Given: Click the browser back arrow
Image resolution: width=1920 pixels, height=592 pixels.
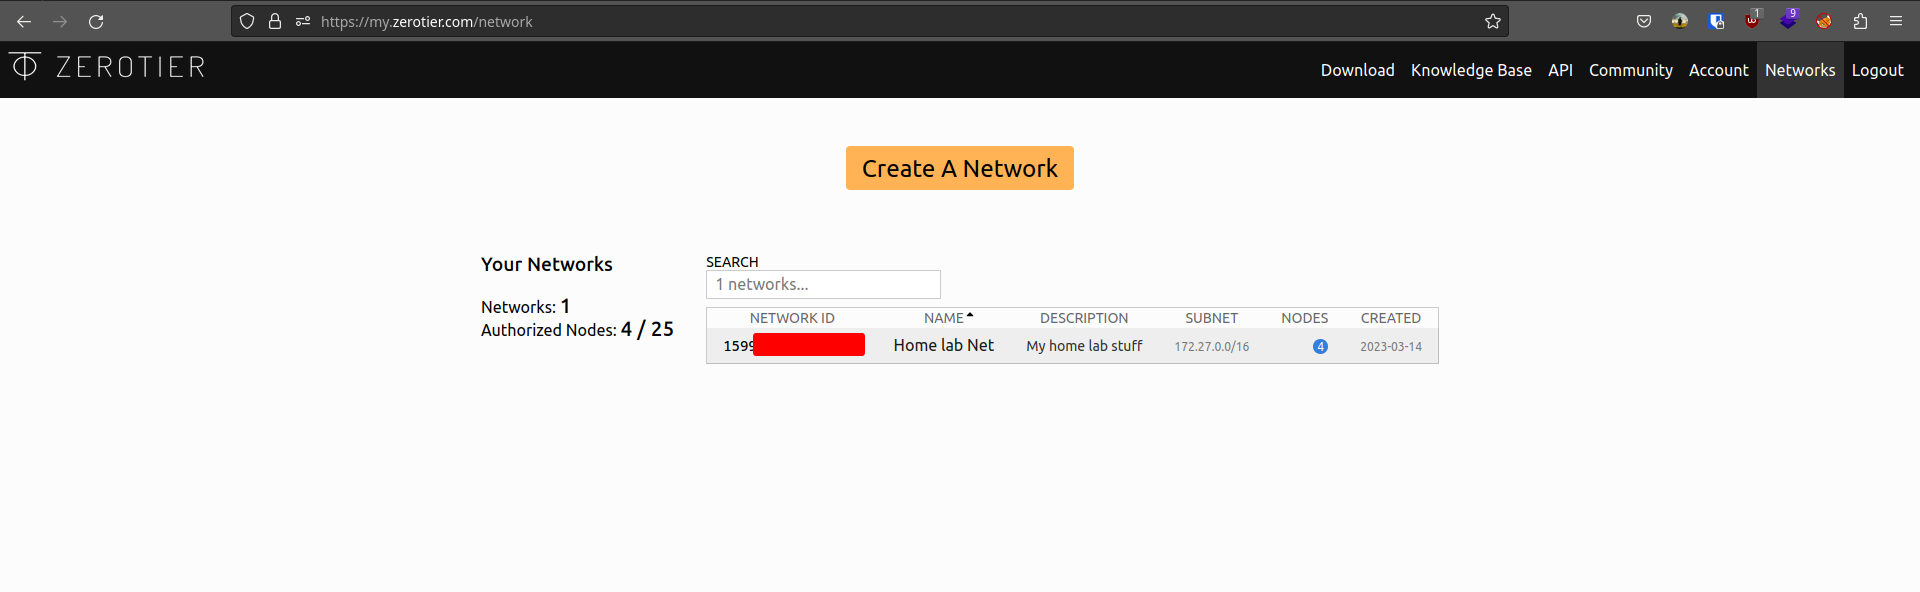Looking at the screenshot, I should pyautogui.click(x=24, y=21).
